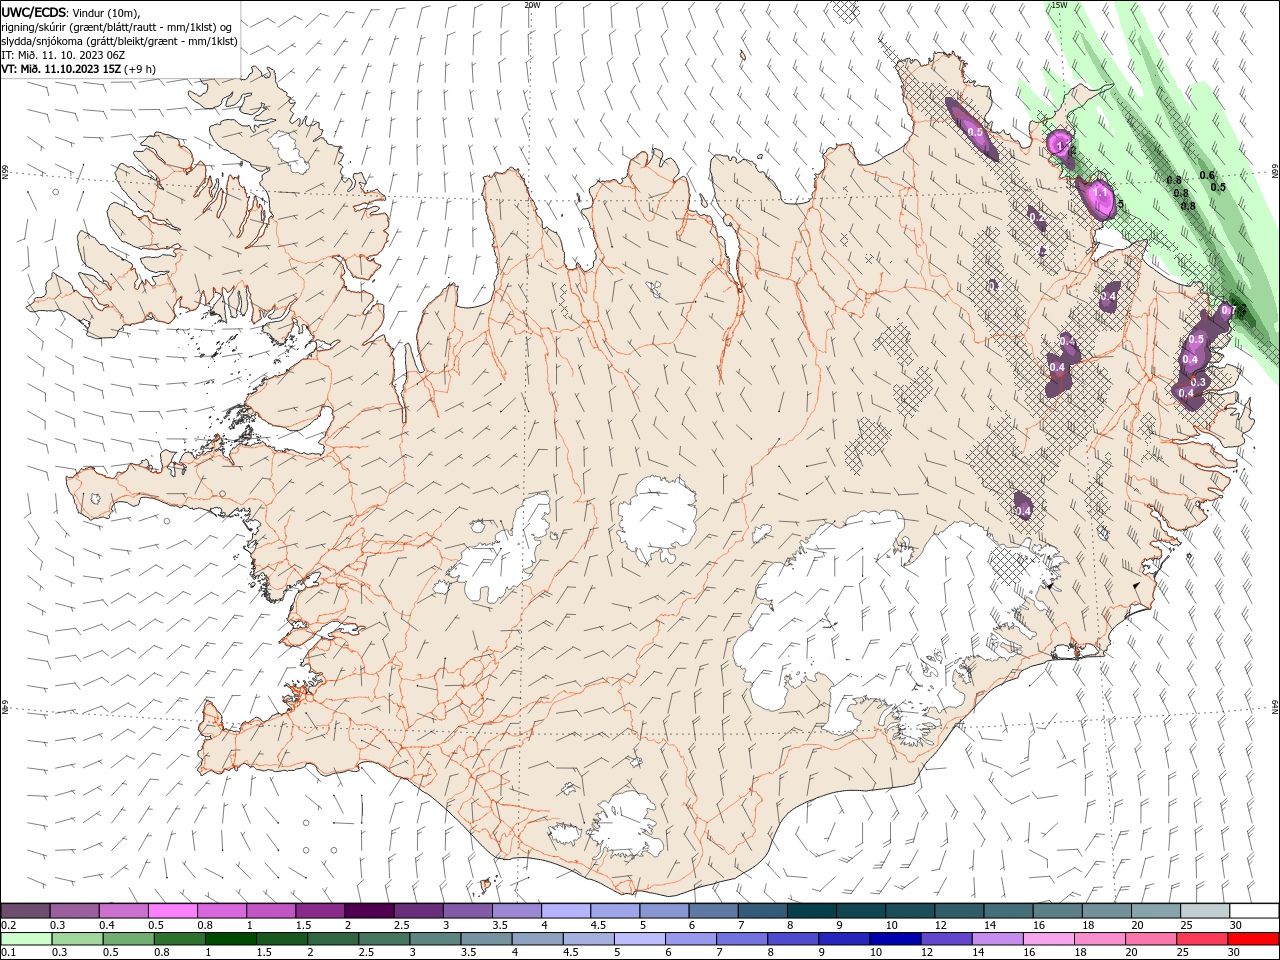Image resolution: width=1280 pixels, height=960 pixels.
Task: Click the 'rigning/skúrir (grænt/blátt/rautt' legend line
Action: [x=116, y=27]
